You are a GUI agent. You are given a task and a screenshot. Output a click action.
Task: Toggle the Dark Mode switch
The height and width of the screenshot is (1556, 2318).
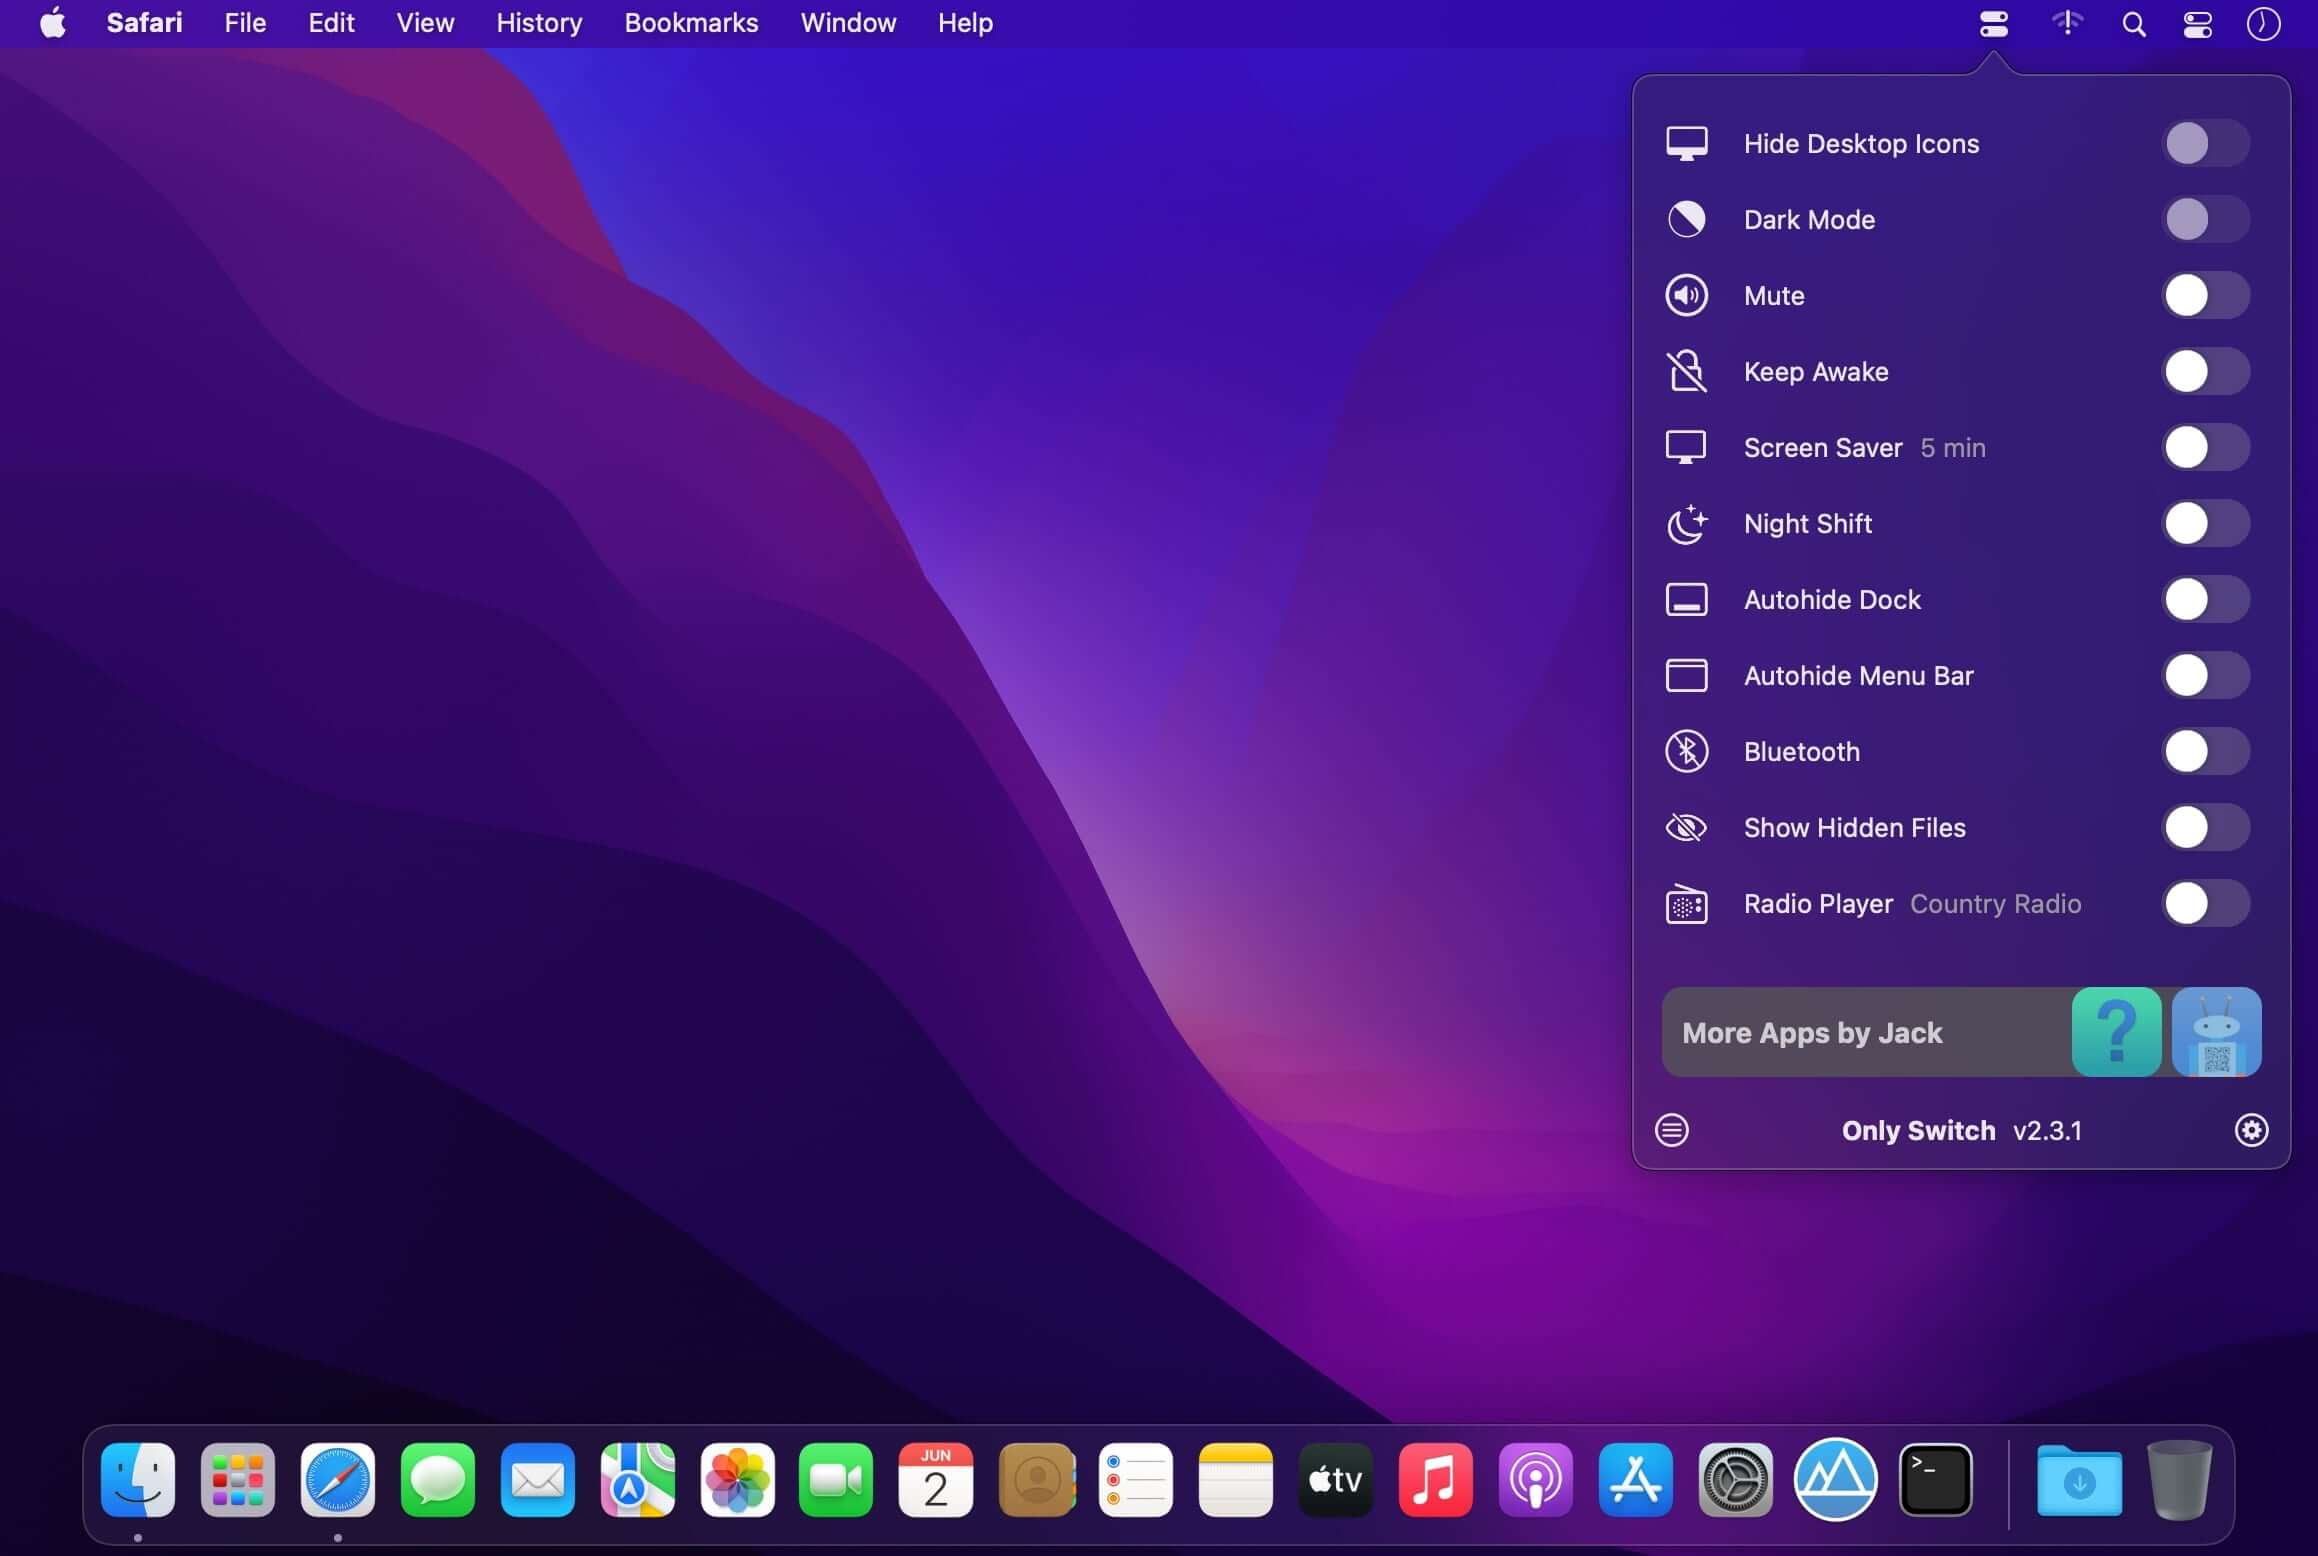click(x=2205, y=220)
